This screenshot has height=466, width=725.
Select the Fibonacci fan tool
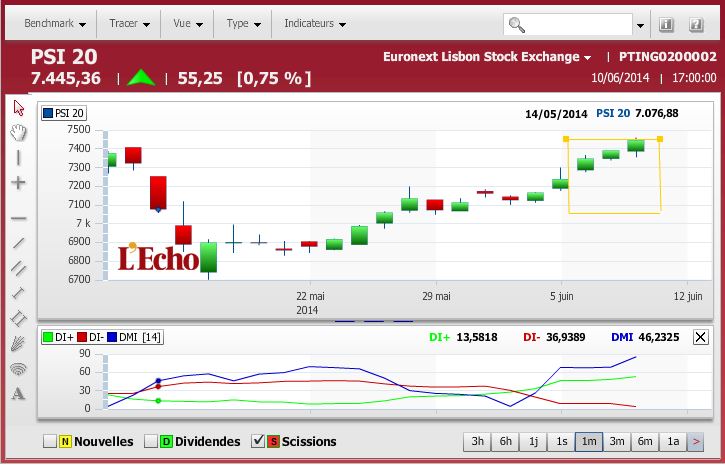pyautogui.click(x=18, y=343)
